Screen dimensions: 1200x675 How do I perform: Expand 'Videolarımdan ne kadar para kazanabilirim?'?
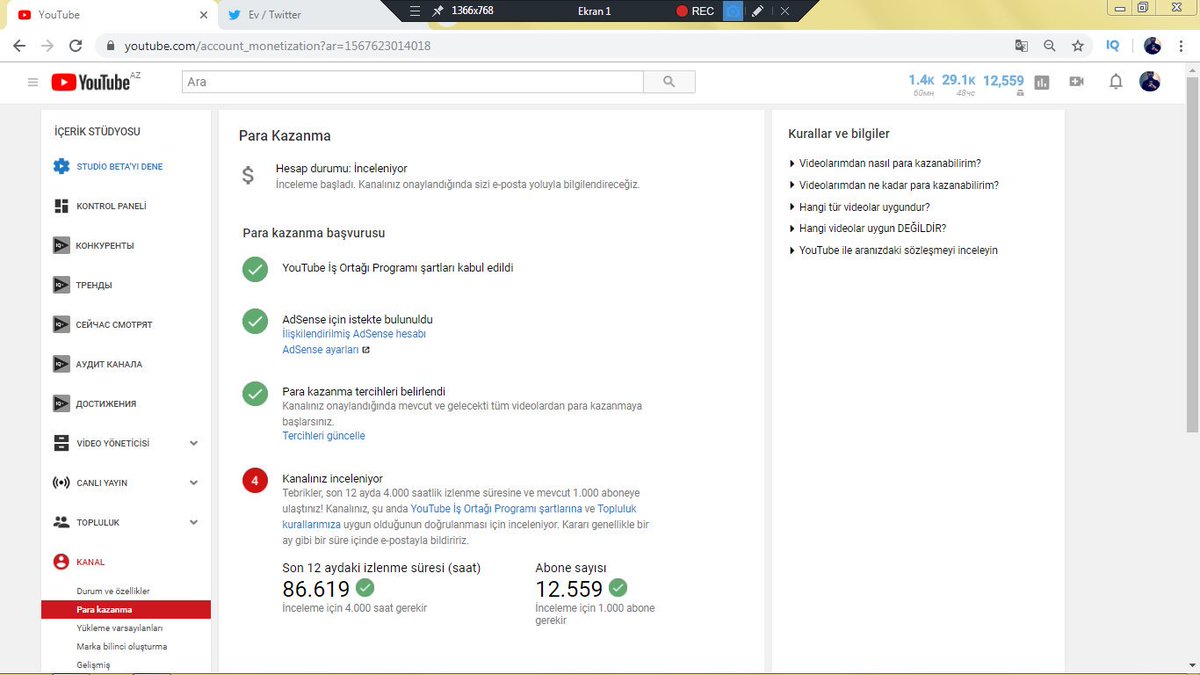894,185
